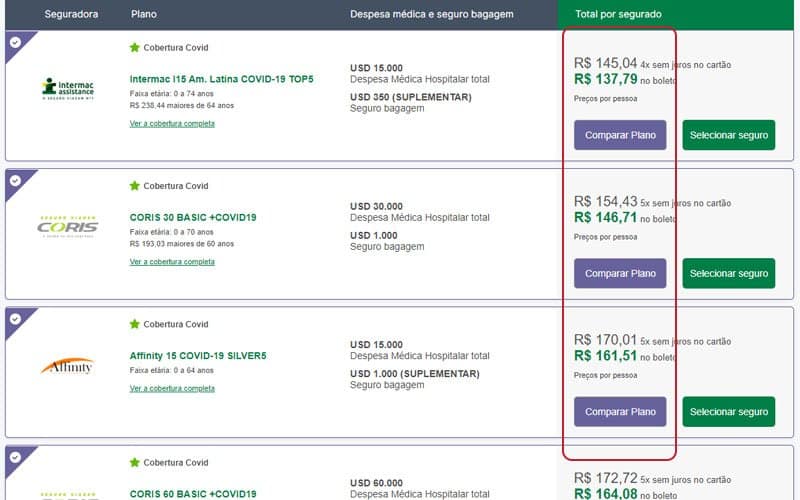This screenshot has width=800, height=500.
Task: Click the Seguradora column header
Action: pos(71,14)
